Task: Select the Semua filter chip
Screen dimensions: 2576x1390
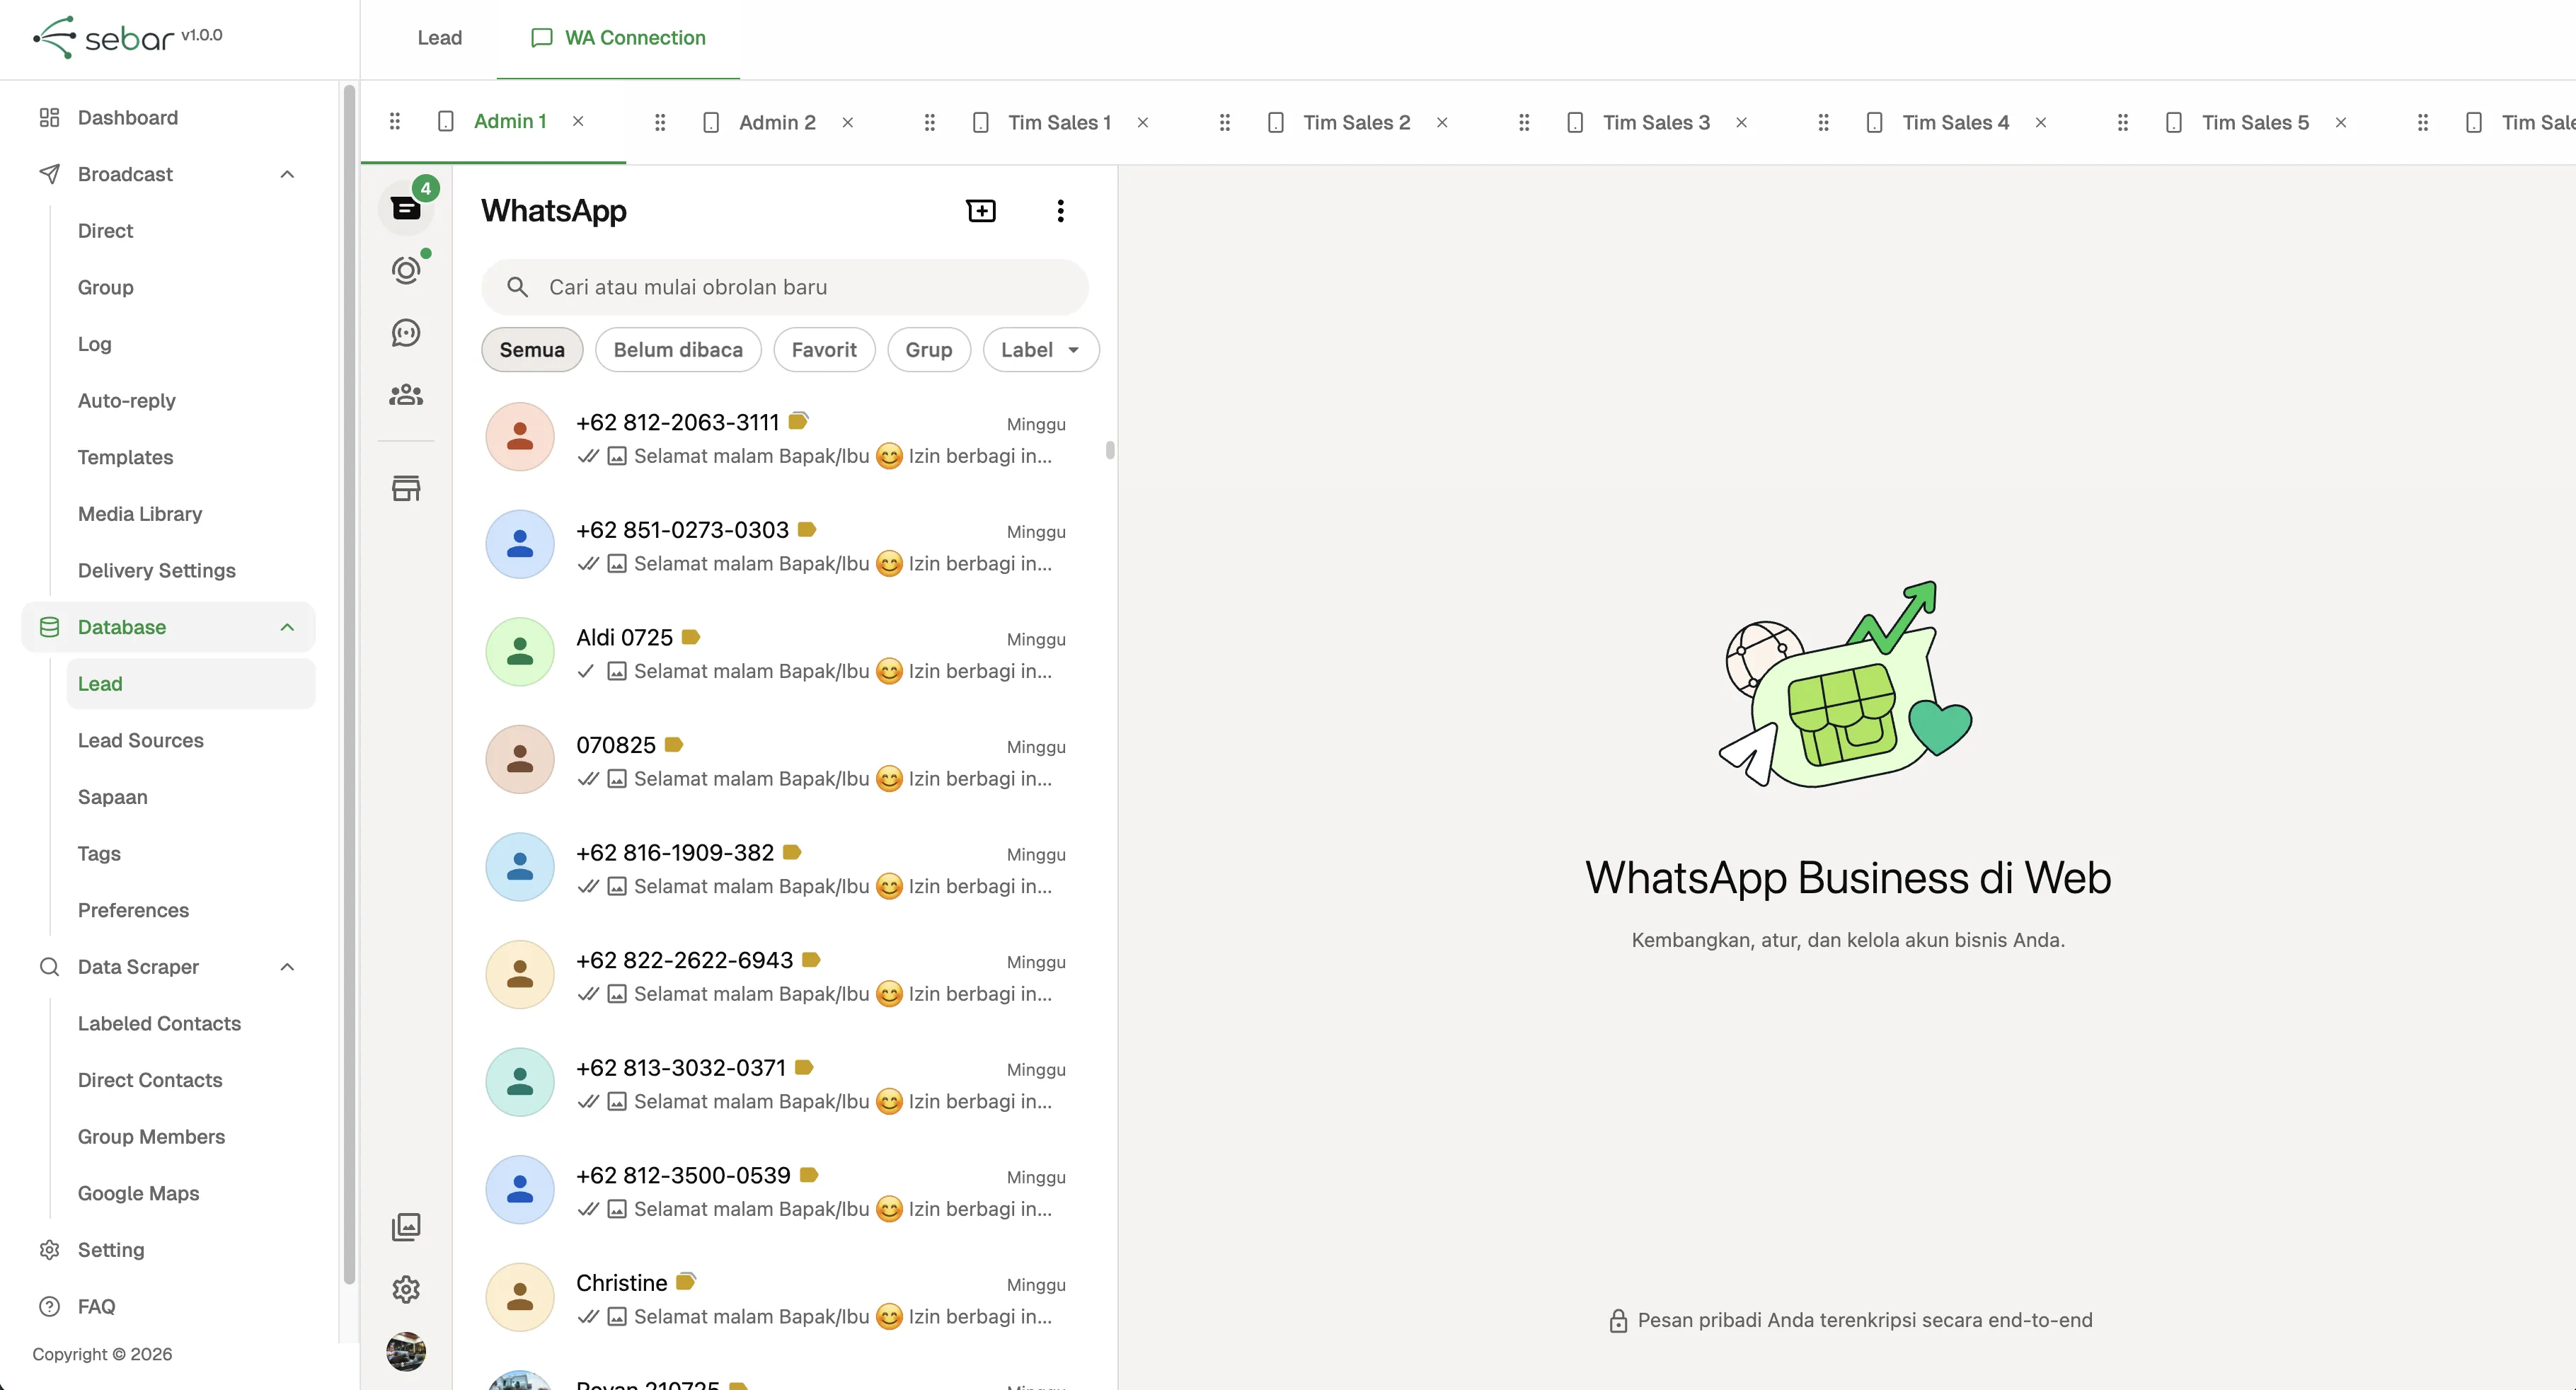Action: [532, 350]
